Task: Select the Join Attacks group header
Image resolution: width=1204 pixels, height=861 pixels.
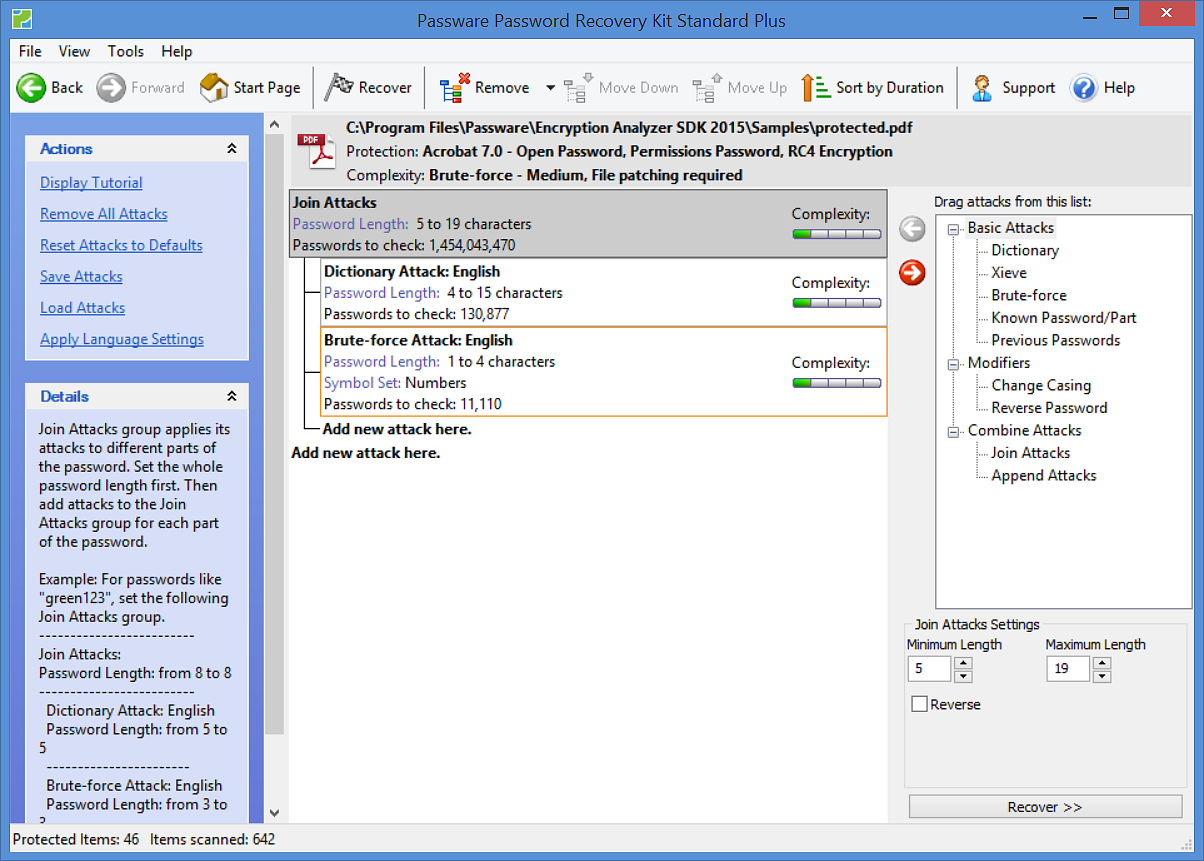Action: [x=588, y=224]
